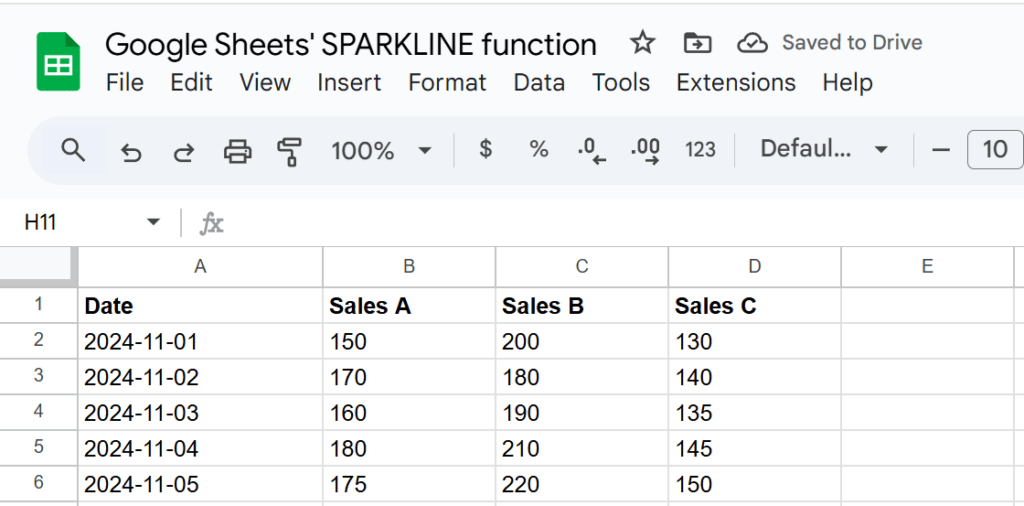Open the Format menu
This screenshot has height=506, width=1024.
pos(447,83)
